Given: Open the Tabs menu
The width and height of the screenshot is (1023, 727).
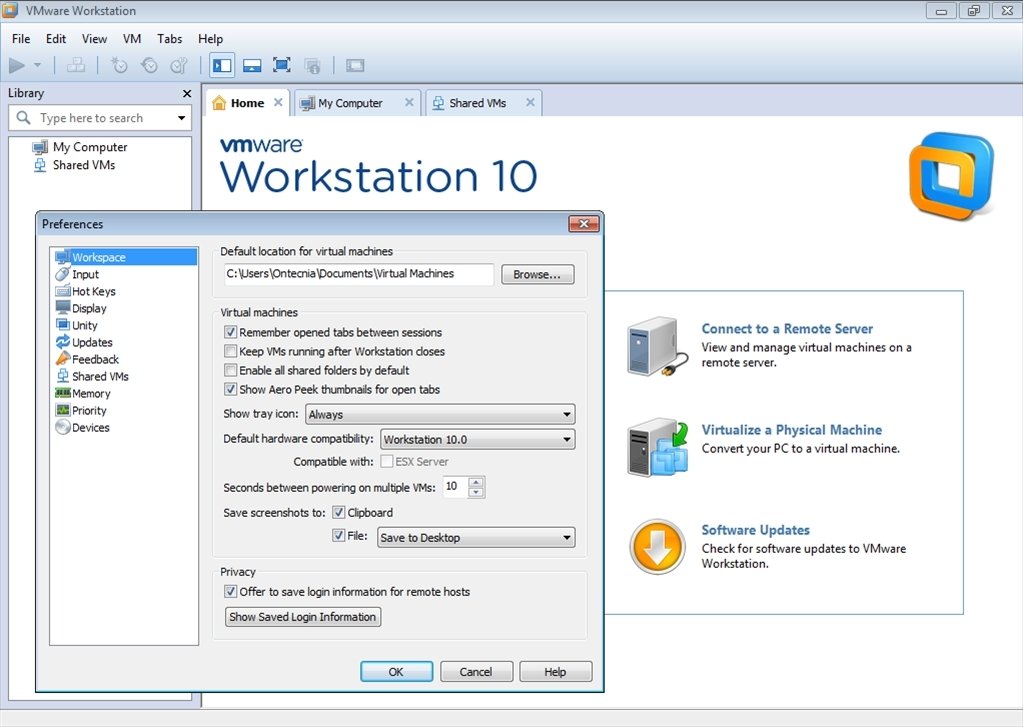Looking at the screenshot, I should pos(170,39).
